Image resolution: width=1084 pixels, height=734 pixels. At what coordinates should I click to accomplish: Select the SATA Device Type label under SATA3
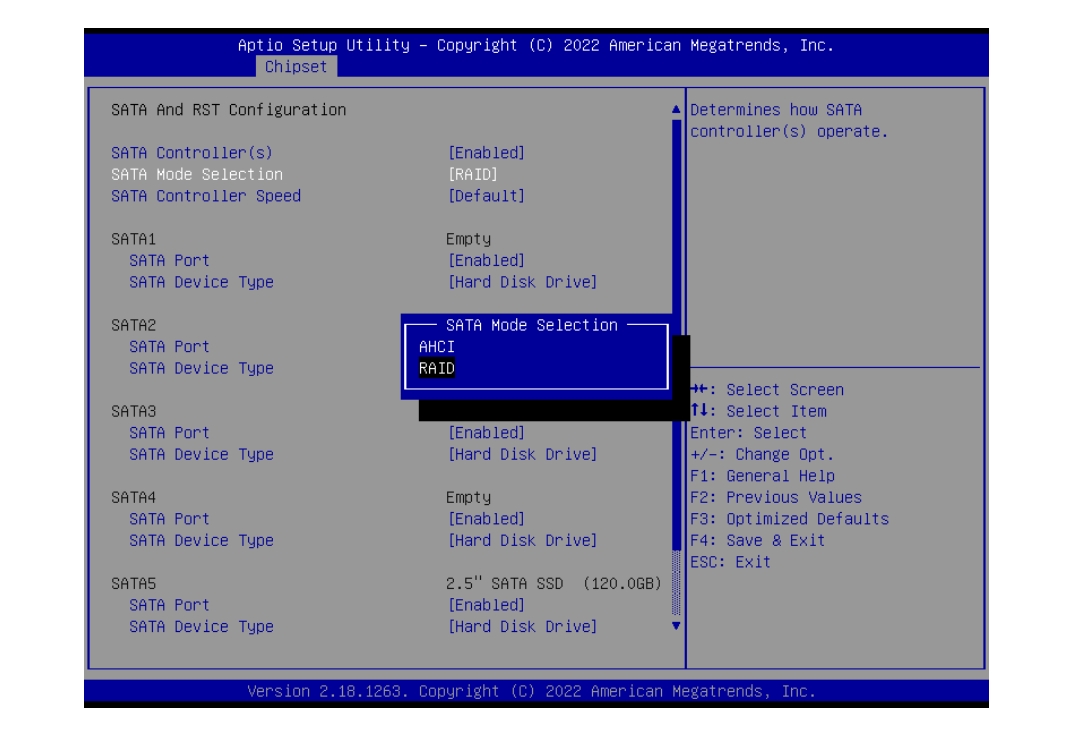pos(201,454)
